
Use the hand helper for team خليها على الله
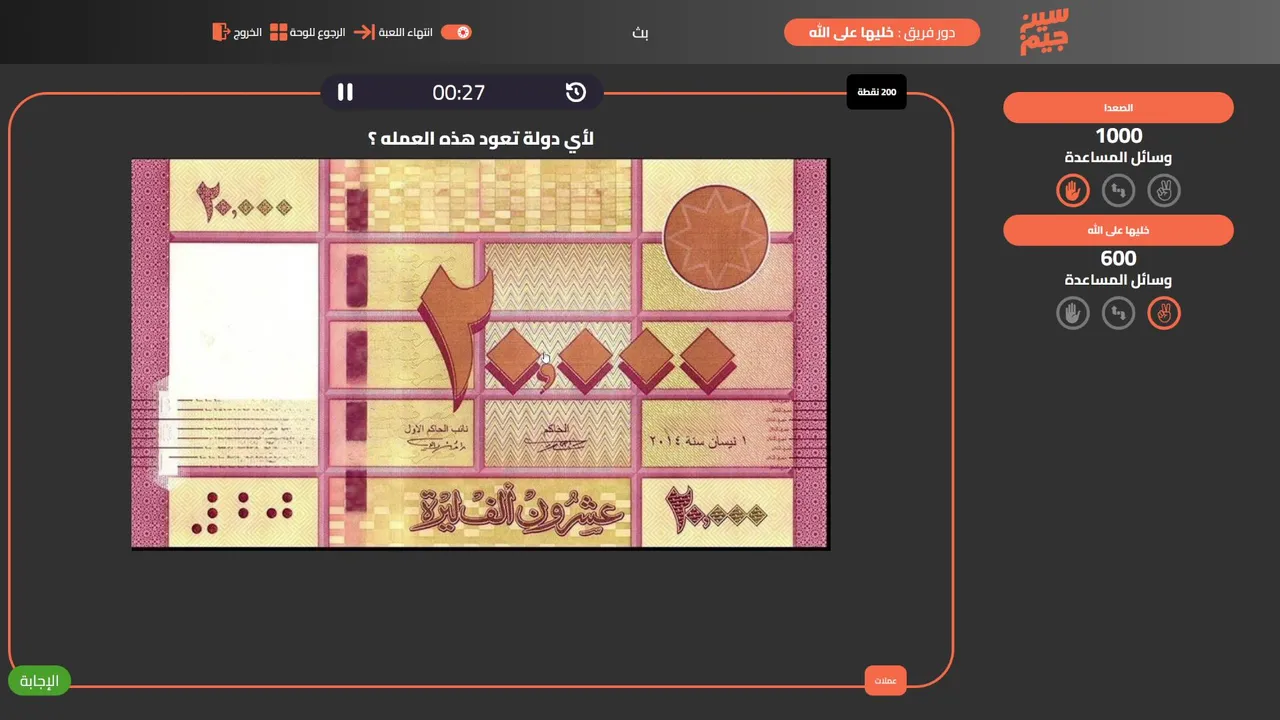pos(1073,313)
